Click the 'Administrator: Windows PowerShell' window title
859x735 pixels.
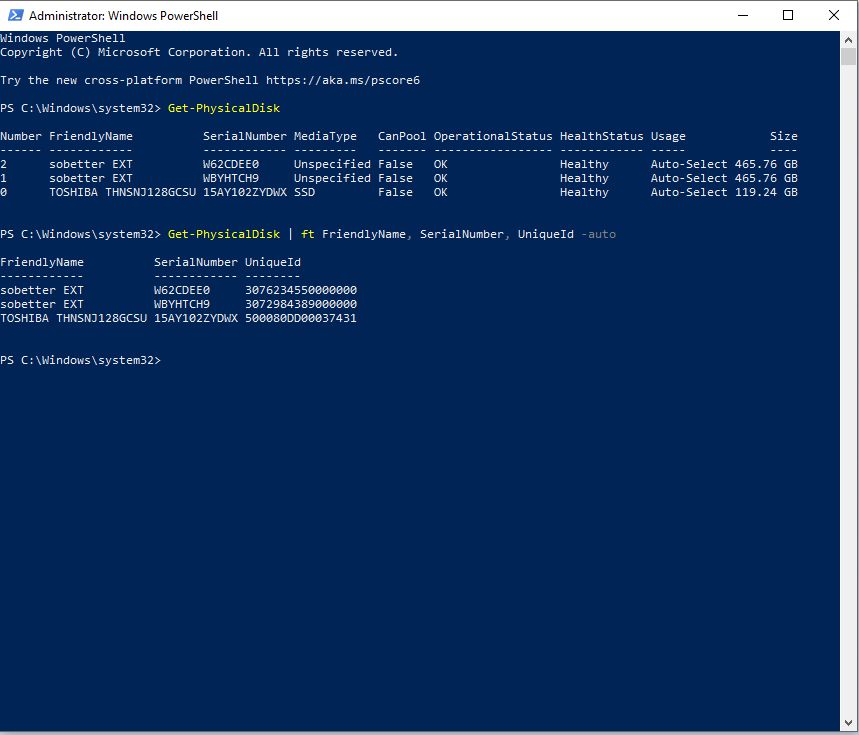123,16
